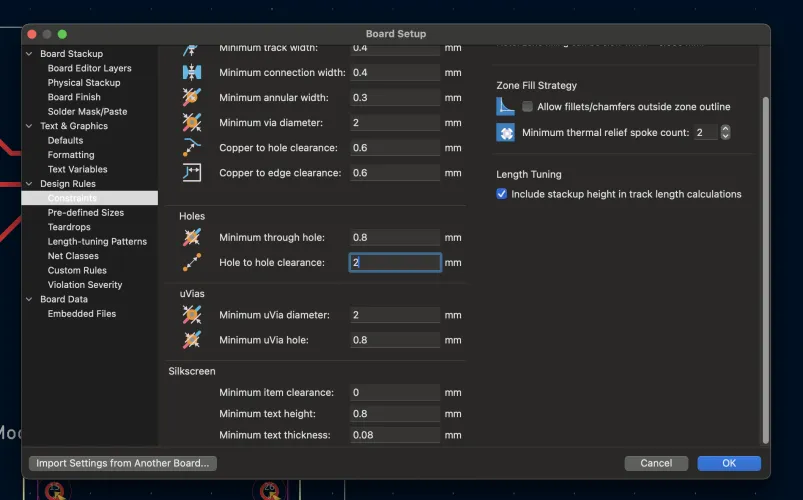Click the Design Rules tree label
The height and width of the screenshot is (500, 803).
68,183
